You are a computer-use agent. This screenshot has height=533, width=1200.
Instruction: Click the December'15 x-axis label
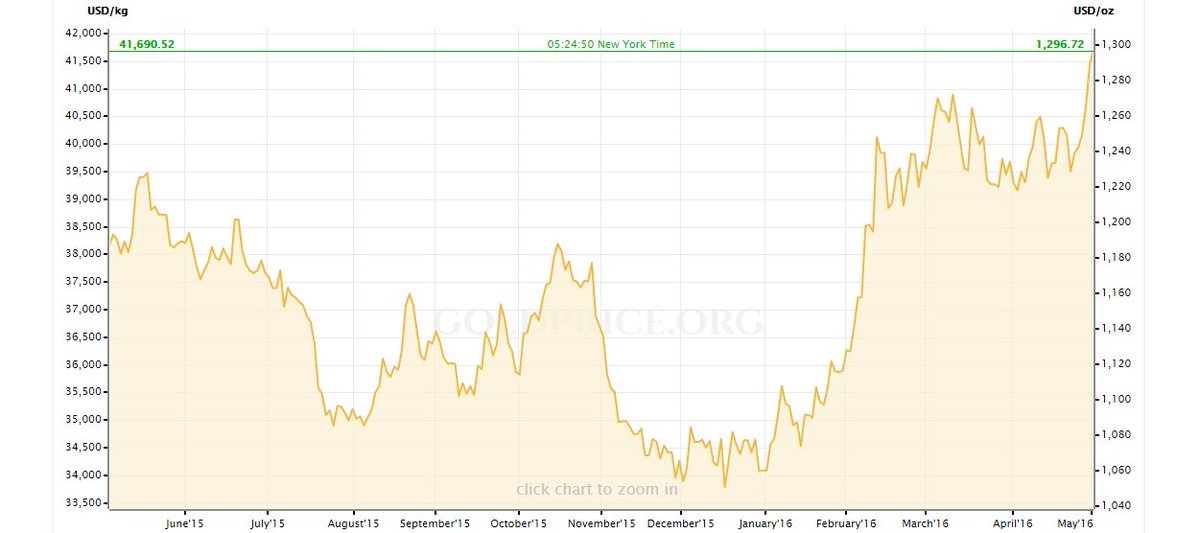681,522
